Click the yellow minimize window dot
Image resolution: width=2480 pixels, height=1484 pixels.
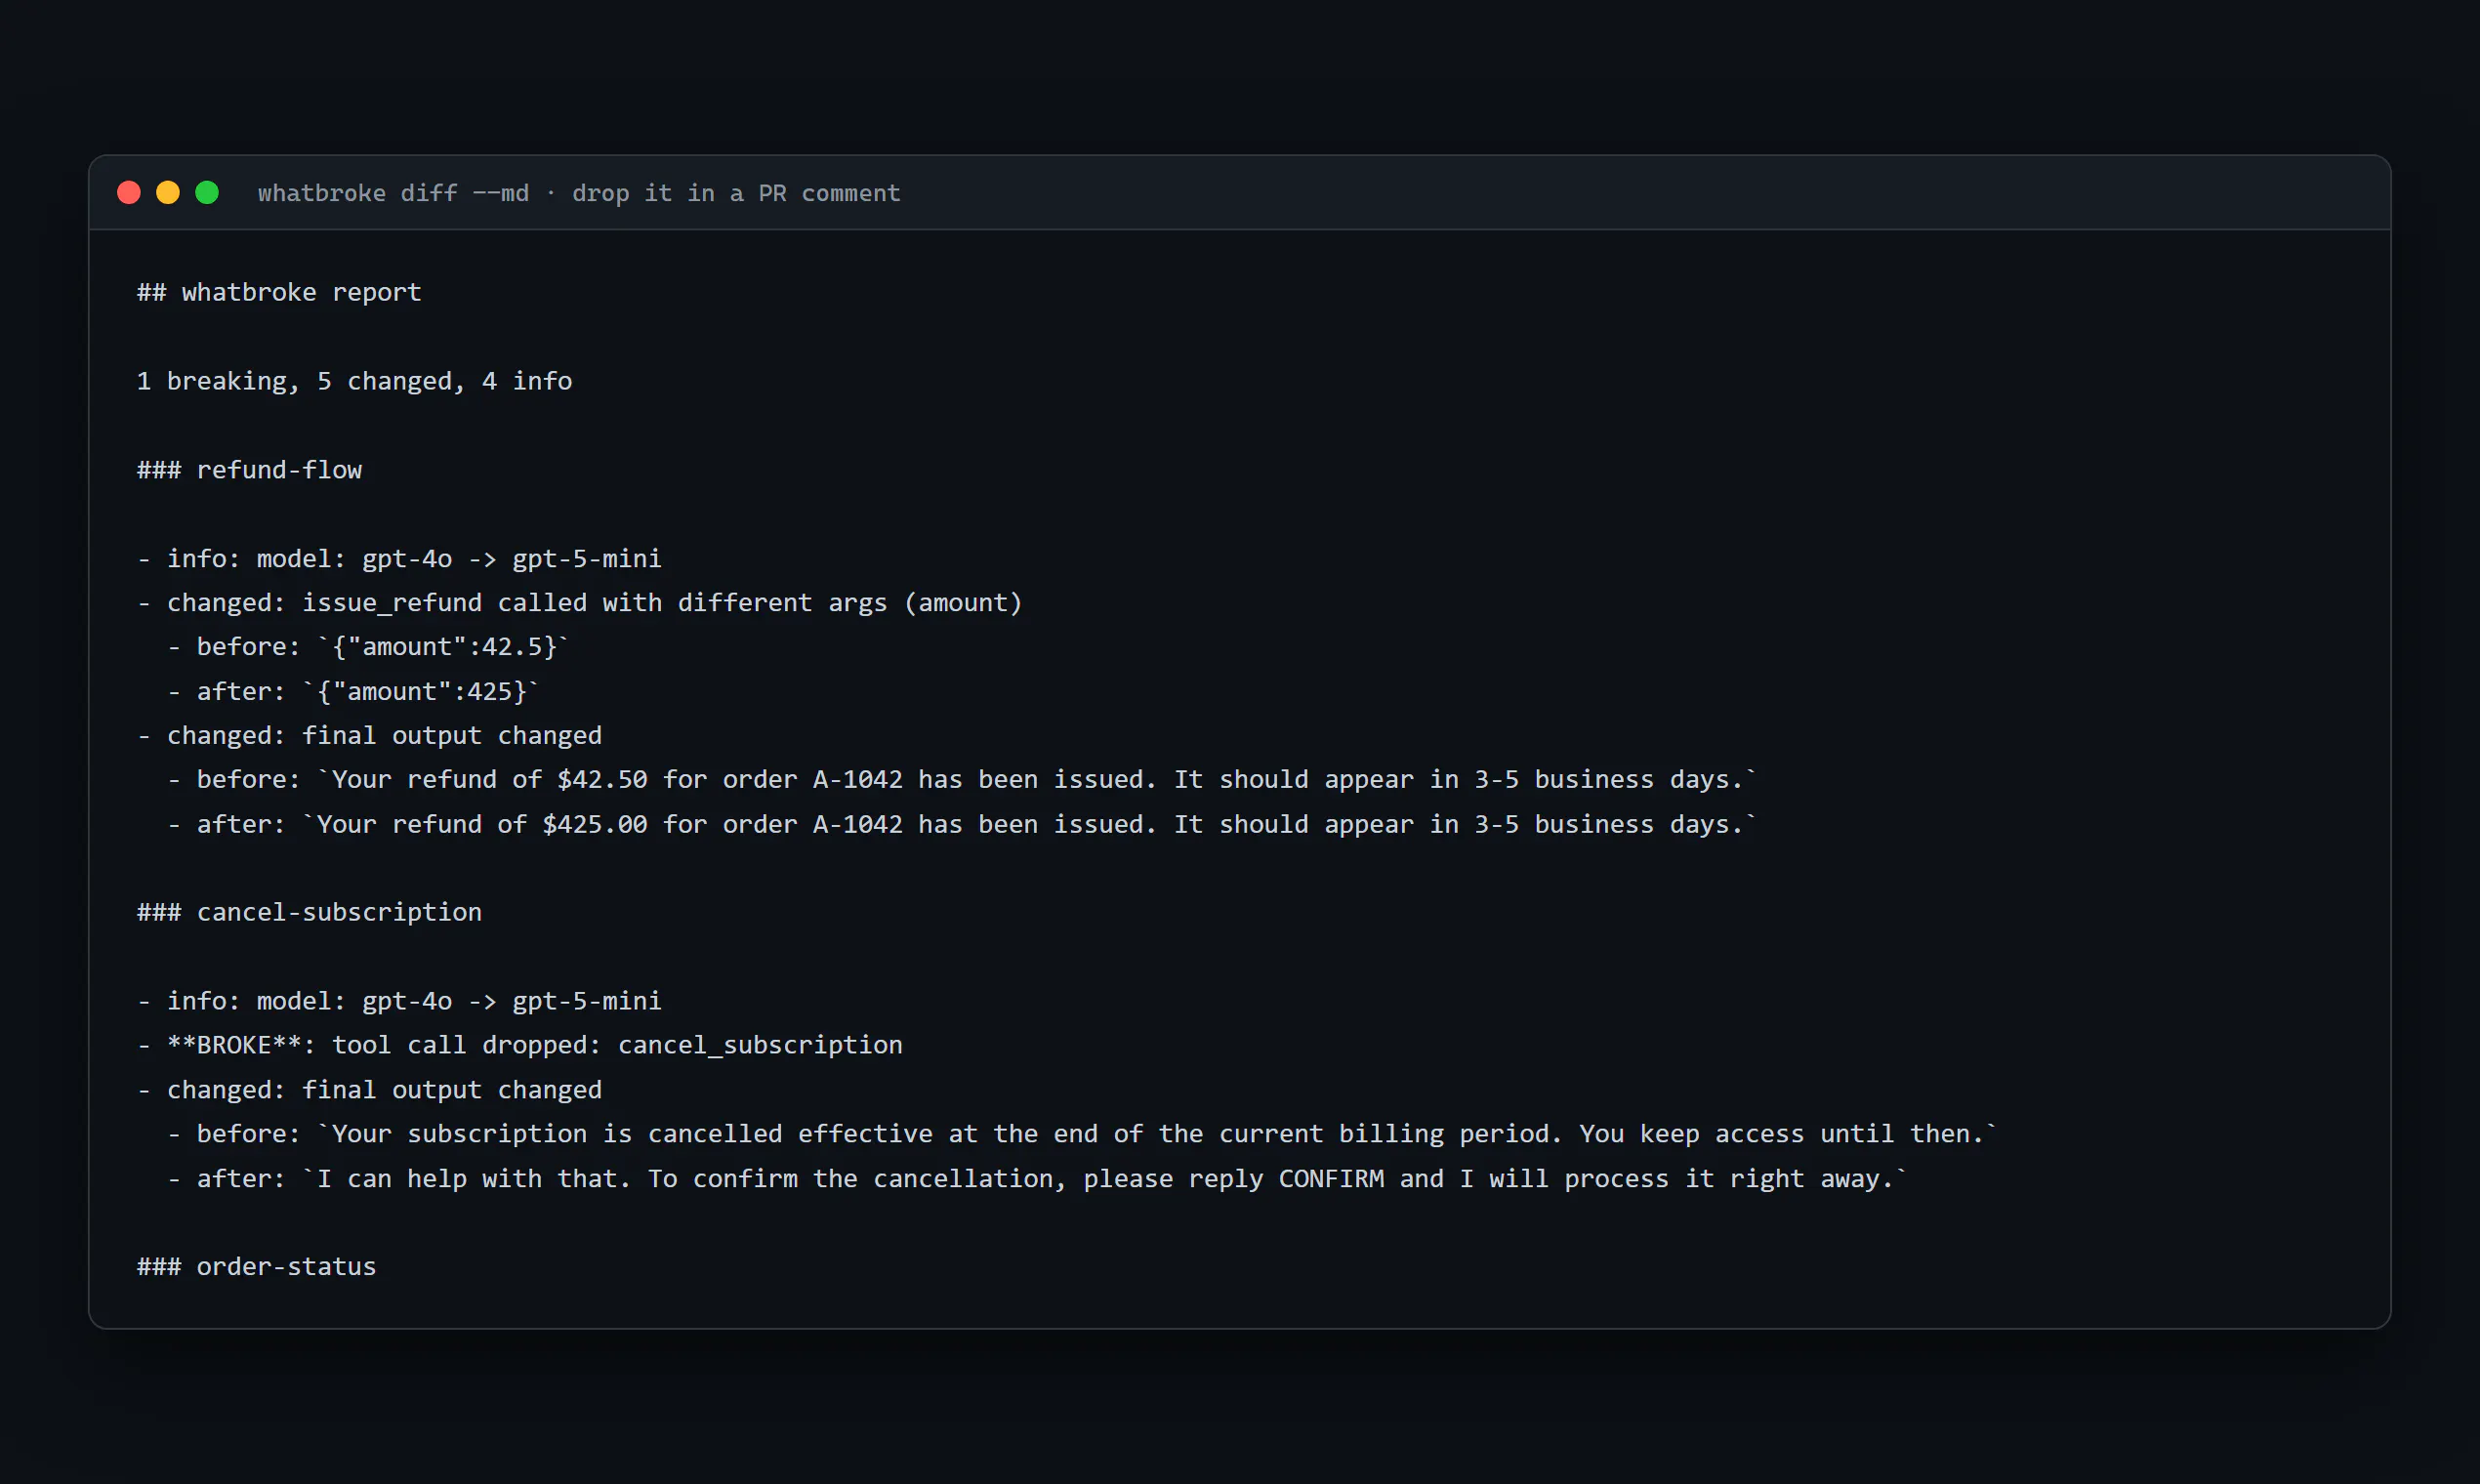pos(168,192)
